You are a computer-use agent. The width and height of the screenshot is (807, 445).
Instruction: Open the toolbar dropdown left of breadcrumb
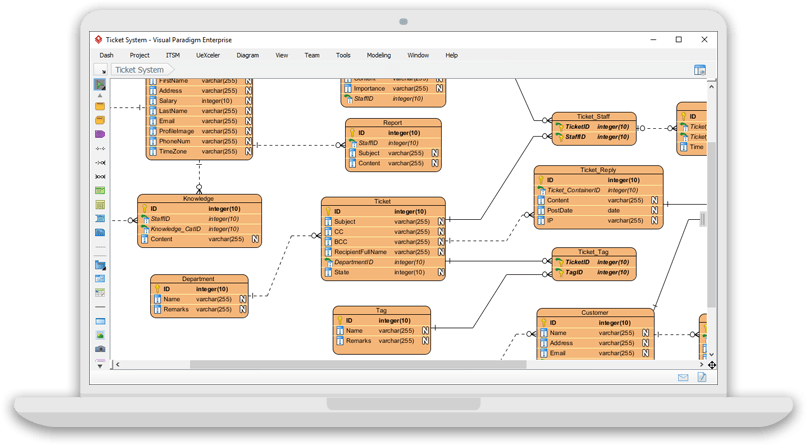pyautogui.click(x=100, y=70)
